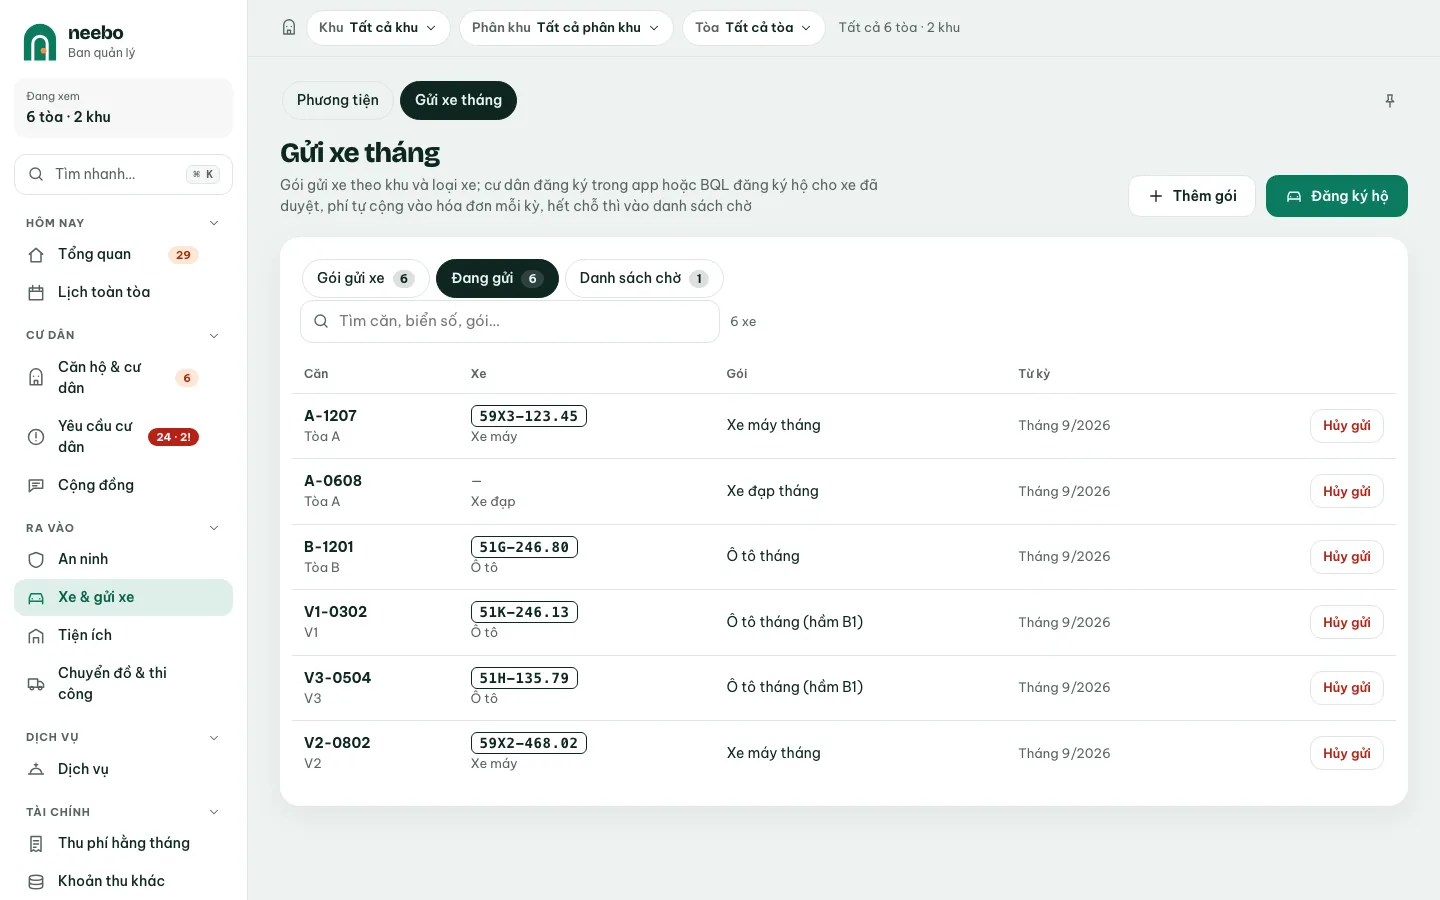Switch to the Phương tiện tab
This screenshot has height=900, width=1440.
[338, 100]
